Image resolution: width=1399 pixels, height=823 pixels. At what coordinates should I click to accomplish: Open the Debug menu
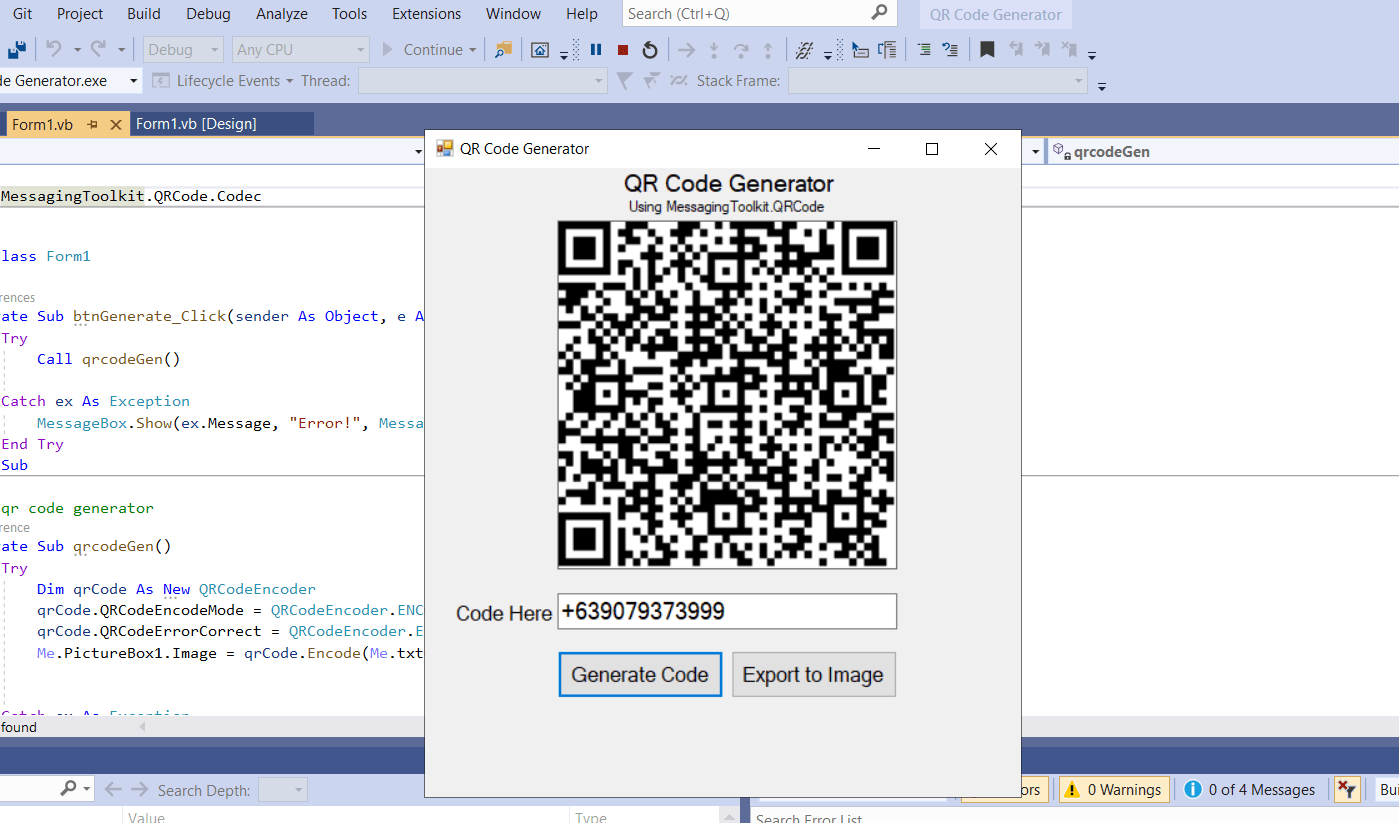coord(207,13)
